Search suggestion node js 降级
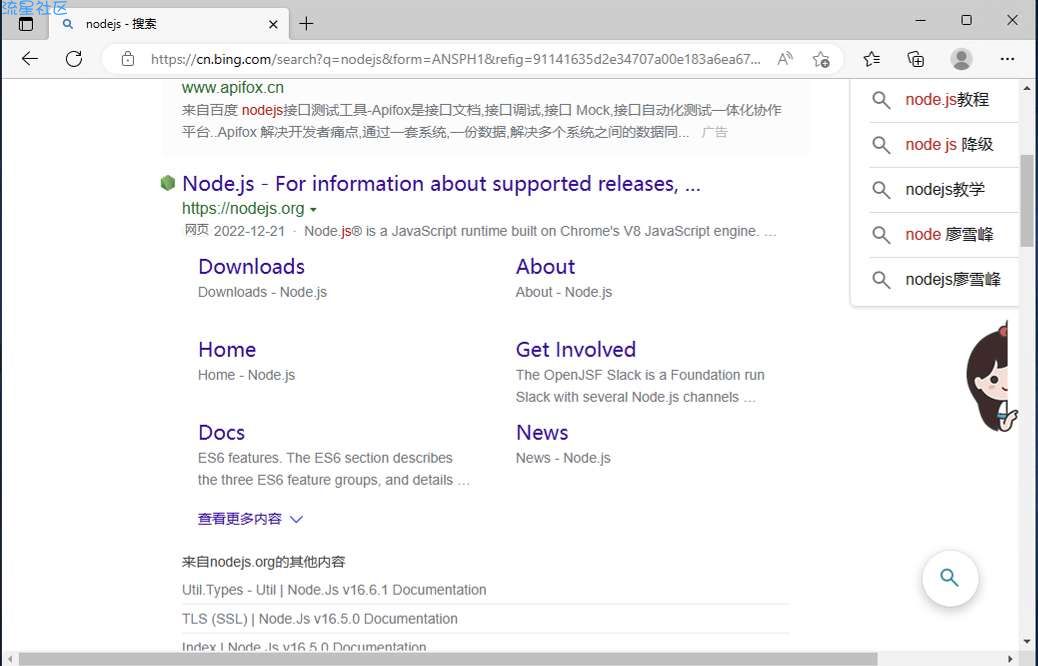The width and height of the screenshot is (1038, 666). 949,144
